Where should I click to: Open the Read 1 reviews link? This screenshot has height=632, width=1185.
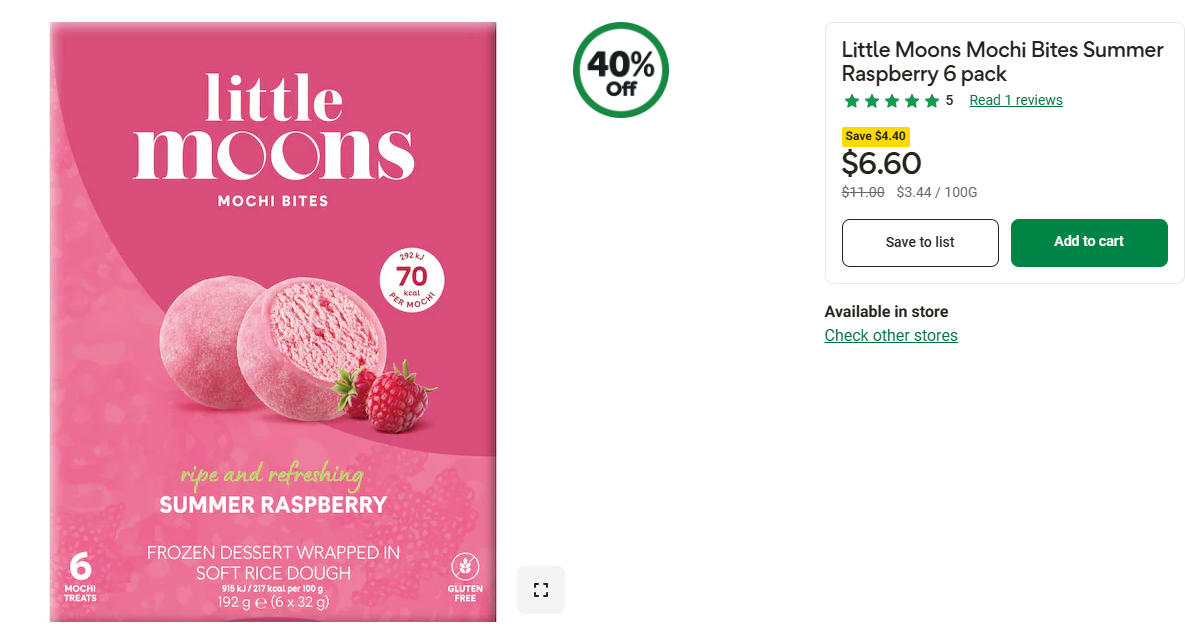tap(1016, 100)
